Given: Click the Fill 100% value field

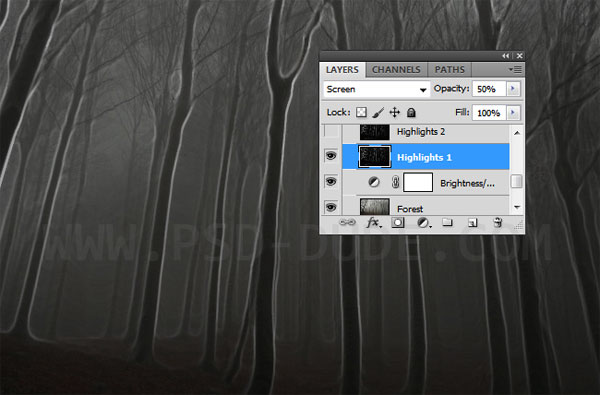Looking at the screenshot, I should [x=489, y=113].
